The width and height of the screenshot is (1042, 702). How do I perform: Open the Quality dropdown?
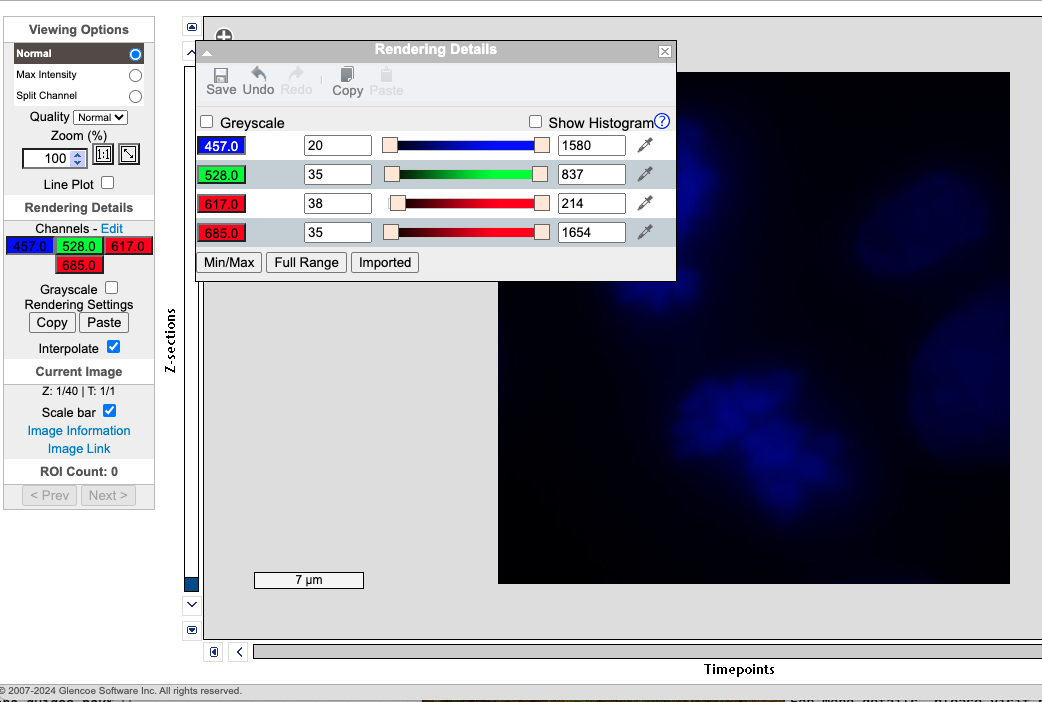[100, 117]
